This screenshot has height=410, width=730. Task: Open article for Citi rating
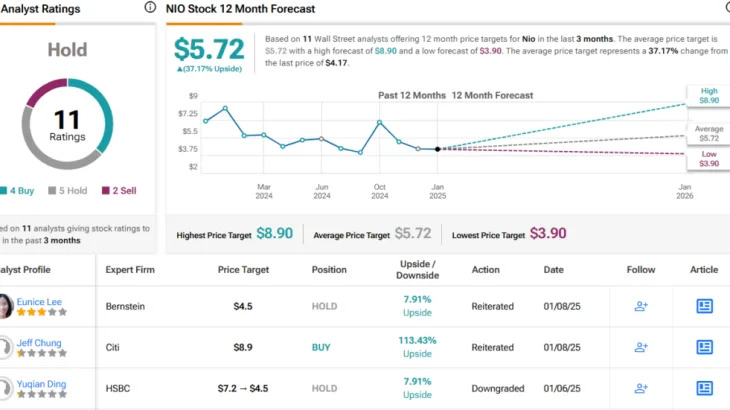coord(704,347)
